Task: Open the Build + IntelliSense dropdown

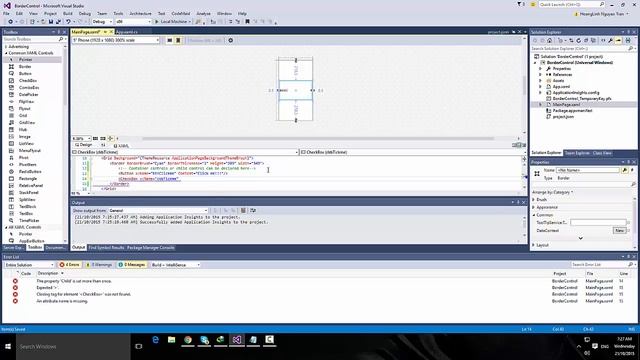Action: pyautogui.click(x=176, y=265)
